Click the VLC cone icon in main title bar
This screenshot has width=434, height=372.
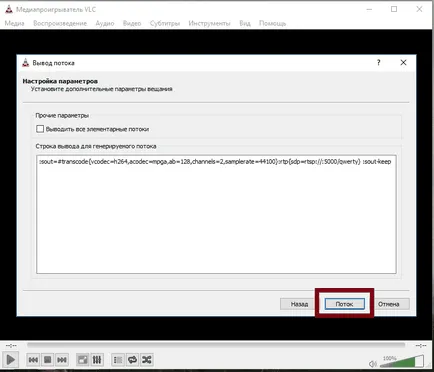[9, 9]
